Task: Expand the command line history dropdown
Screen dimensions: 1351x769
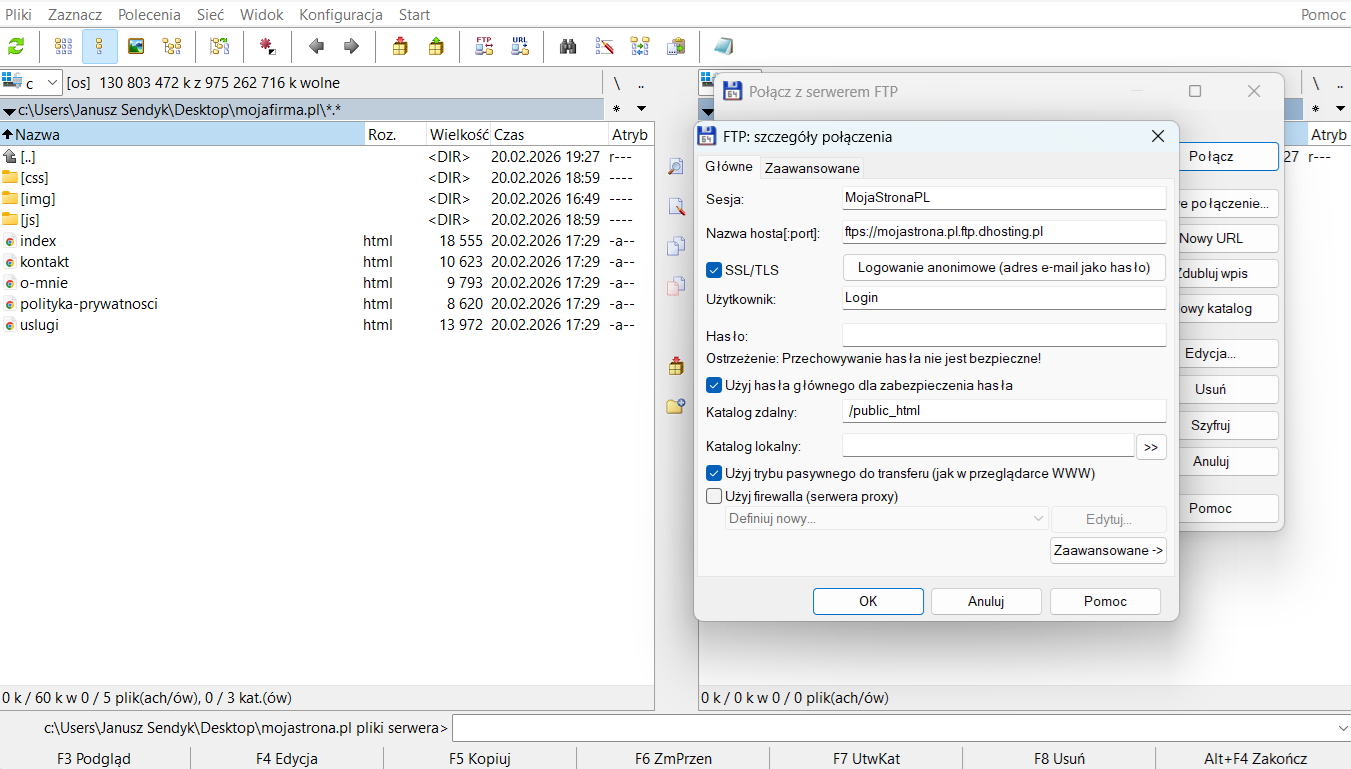Action: click(1341, 728)
